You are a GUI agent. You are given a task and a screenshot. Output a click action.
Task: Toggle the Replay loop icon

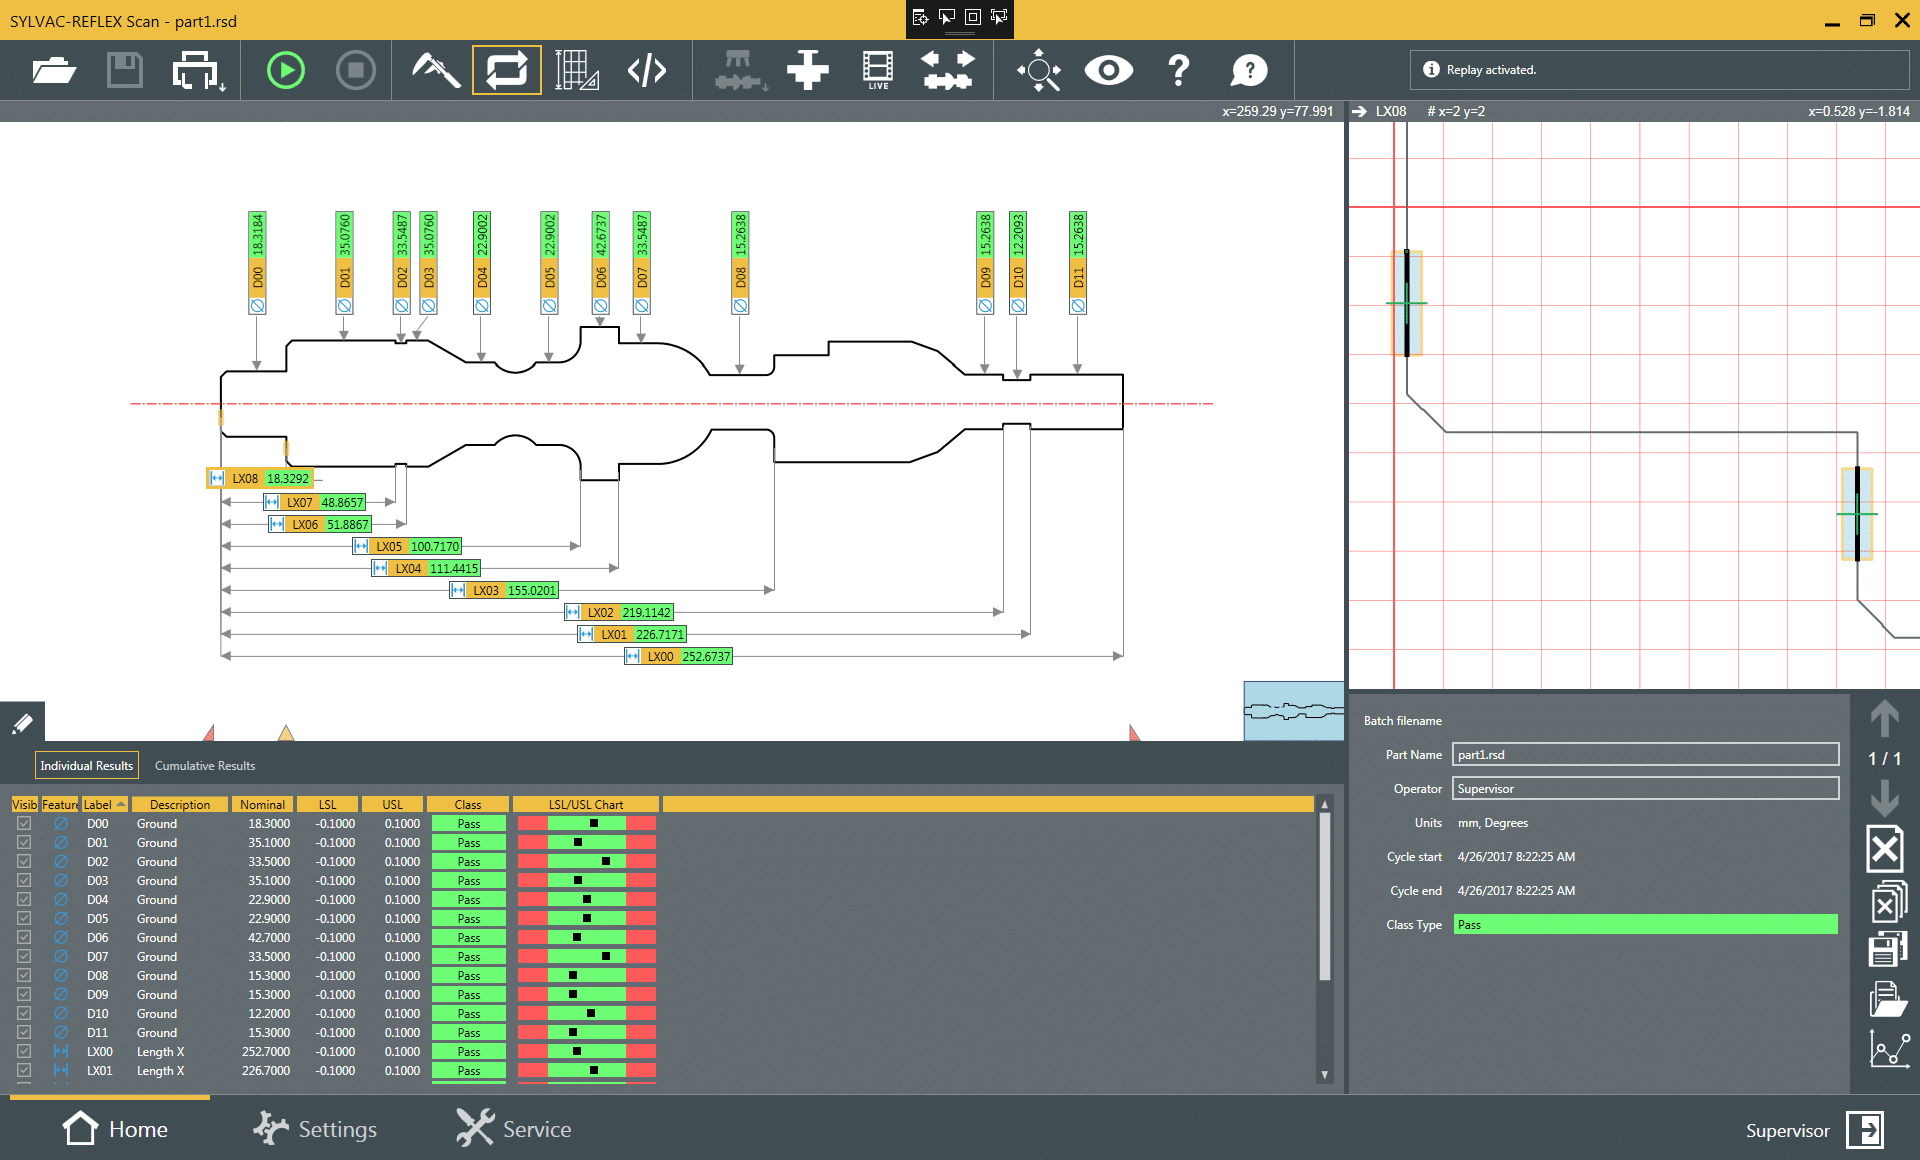coord(507,71)
